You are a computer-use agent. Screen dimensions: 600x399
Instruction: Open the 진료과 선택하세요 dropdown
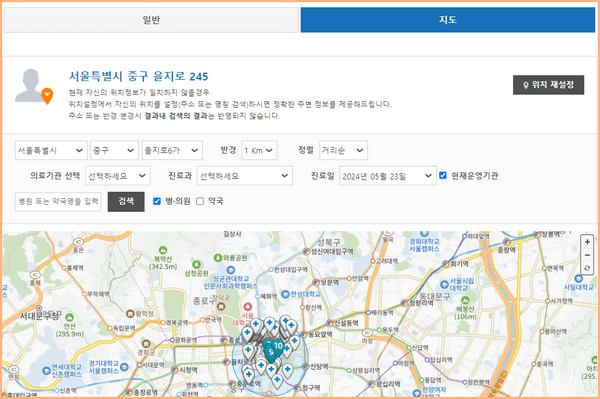245,176
